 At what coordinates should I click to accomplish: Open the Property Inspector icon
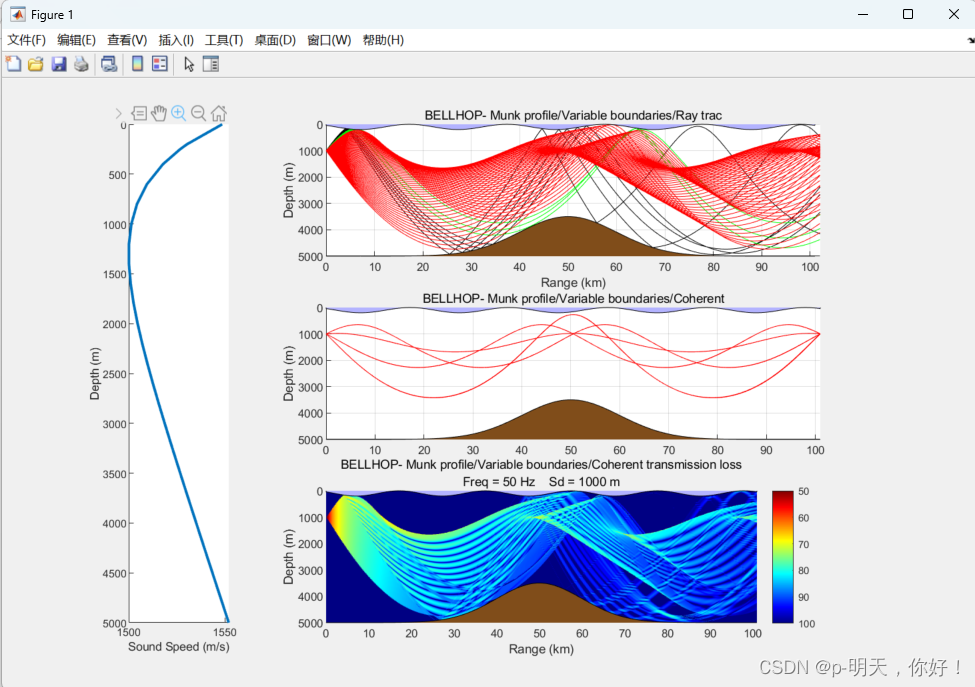pyautogui.click(x=211, y=64)
